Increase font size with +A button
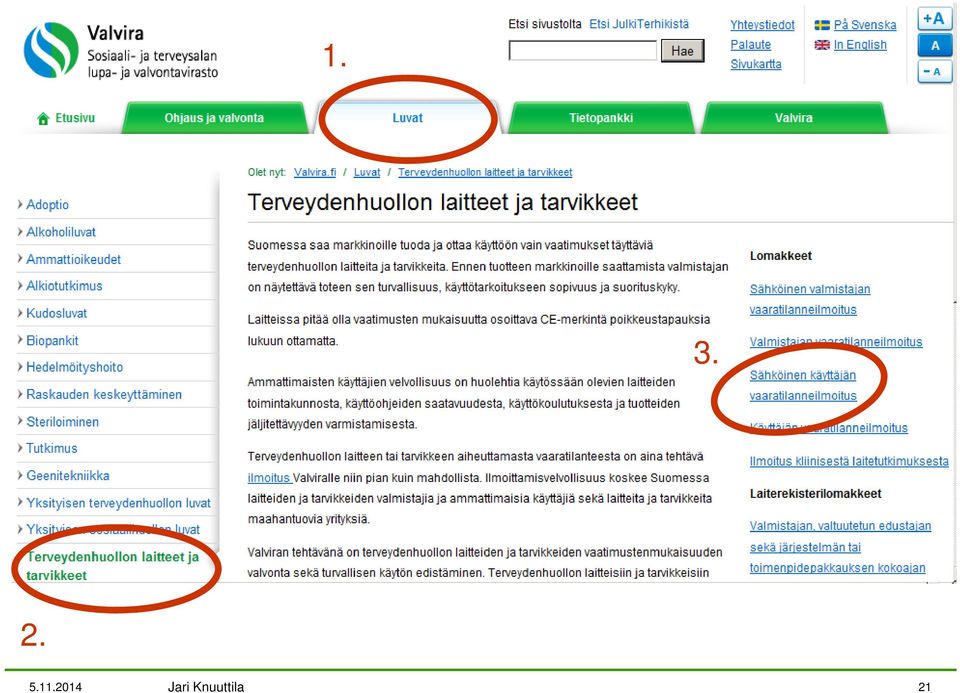Image resolution: width=960 pixels, height=693 pixels. [x=934, y=18]
